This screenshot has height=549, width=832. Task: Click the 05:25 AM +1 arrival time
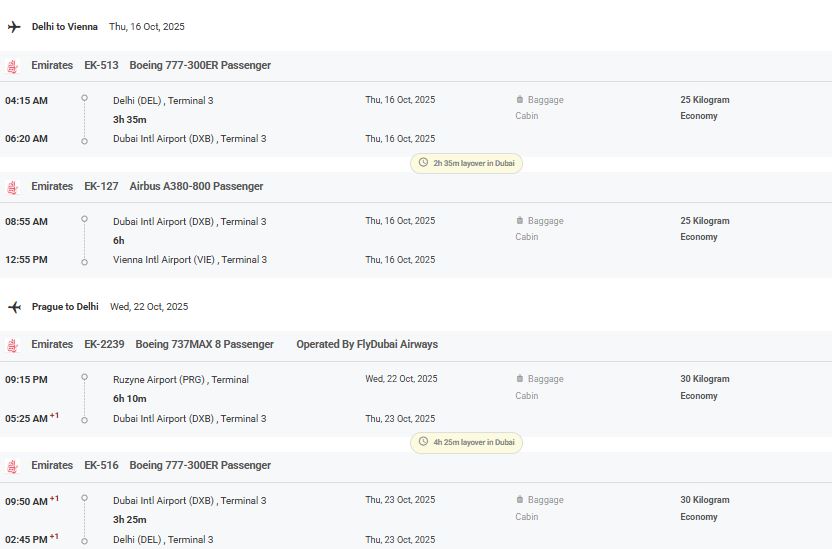pos(32,417)
